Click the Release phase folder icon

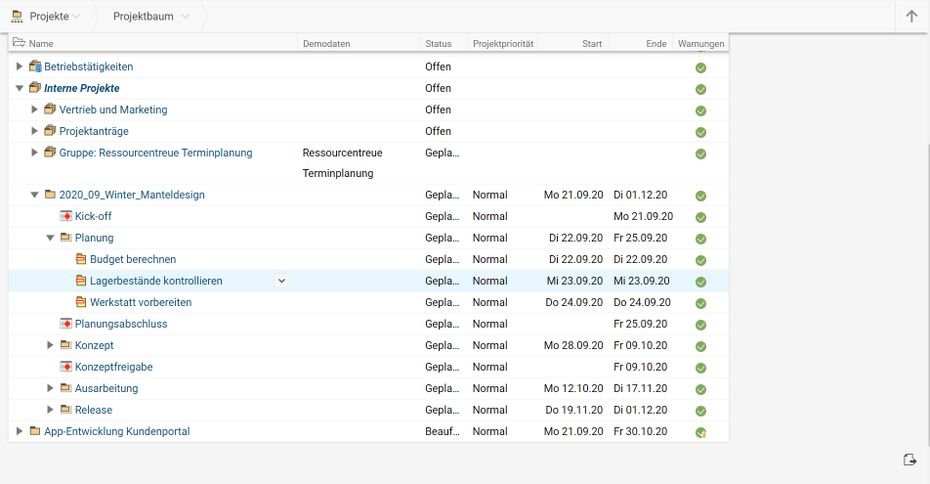point(66,409)
